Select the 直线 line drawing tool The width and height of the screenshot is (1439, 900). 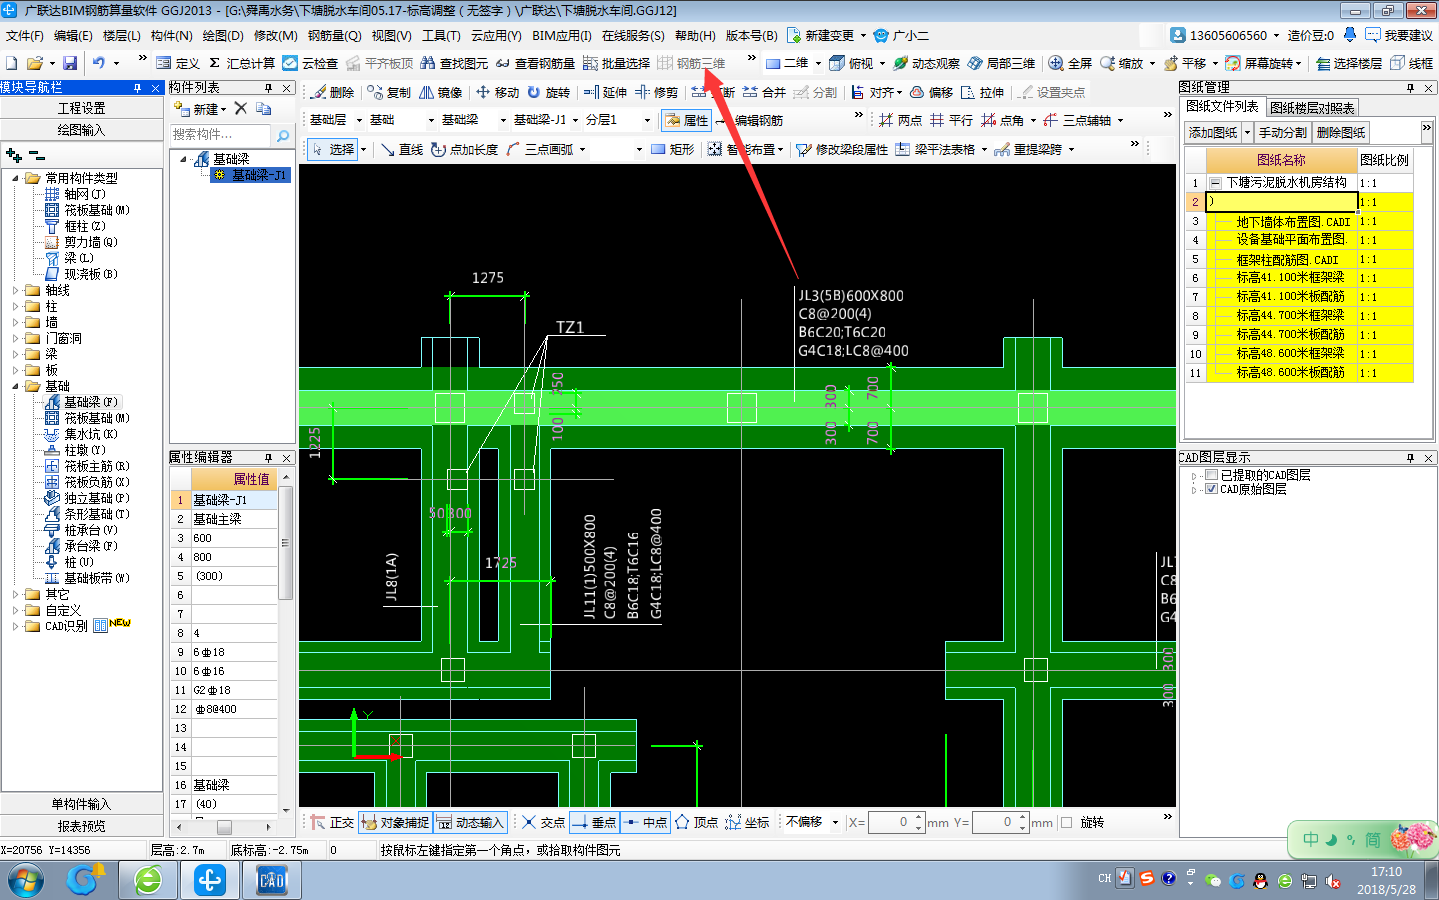coord(402,149)
